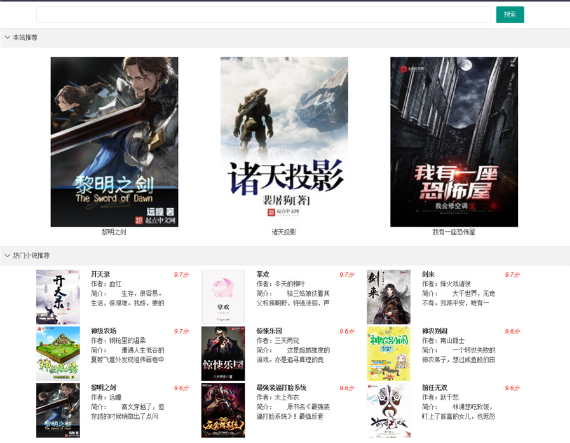The width and height of the screenshot is (570, 443).
Task: Click author line 作者:钢枪里的温柔
Action: pos(118,341)
